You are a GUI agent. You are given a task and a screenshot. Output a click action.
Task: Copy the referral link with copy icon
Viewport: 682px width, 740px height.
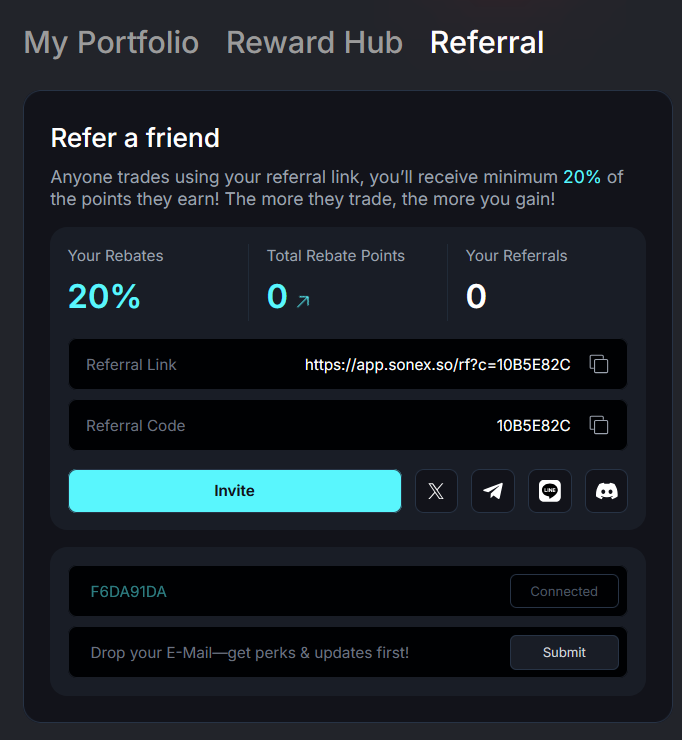[x=598, y=364]
